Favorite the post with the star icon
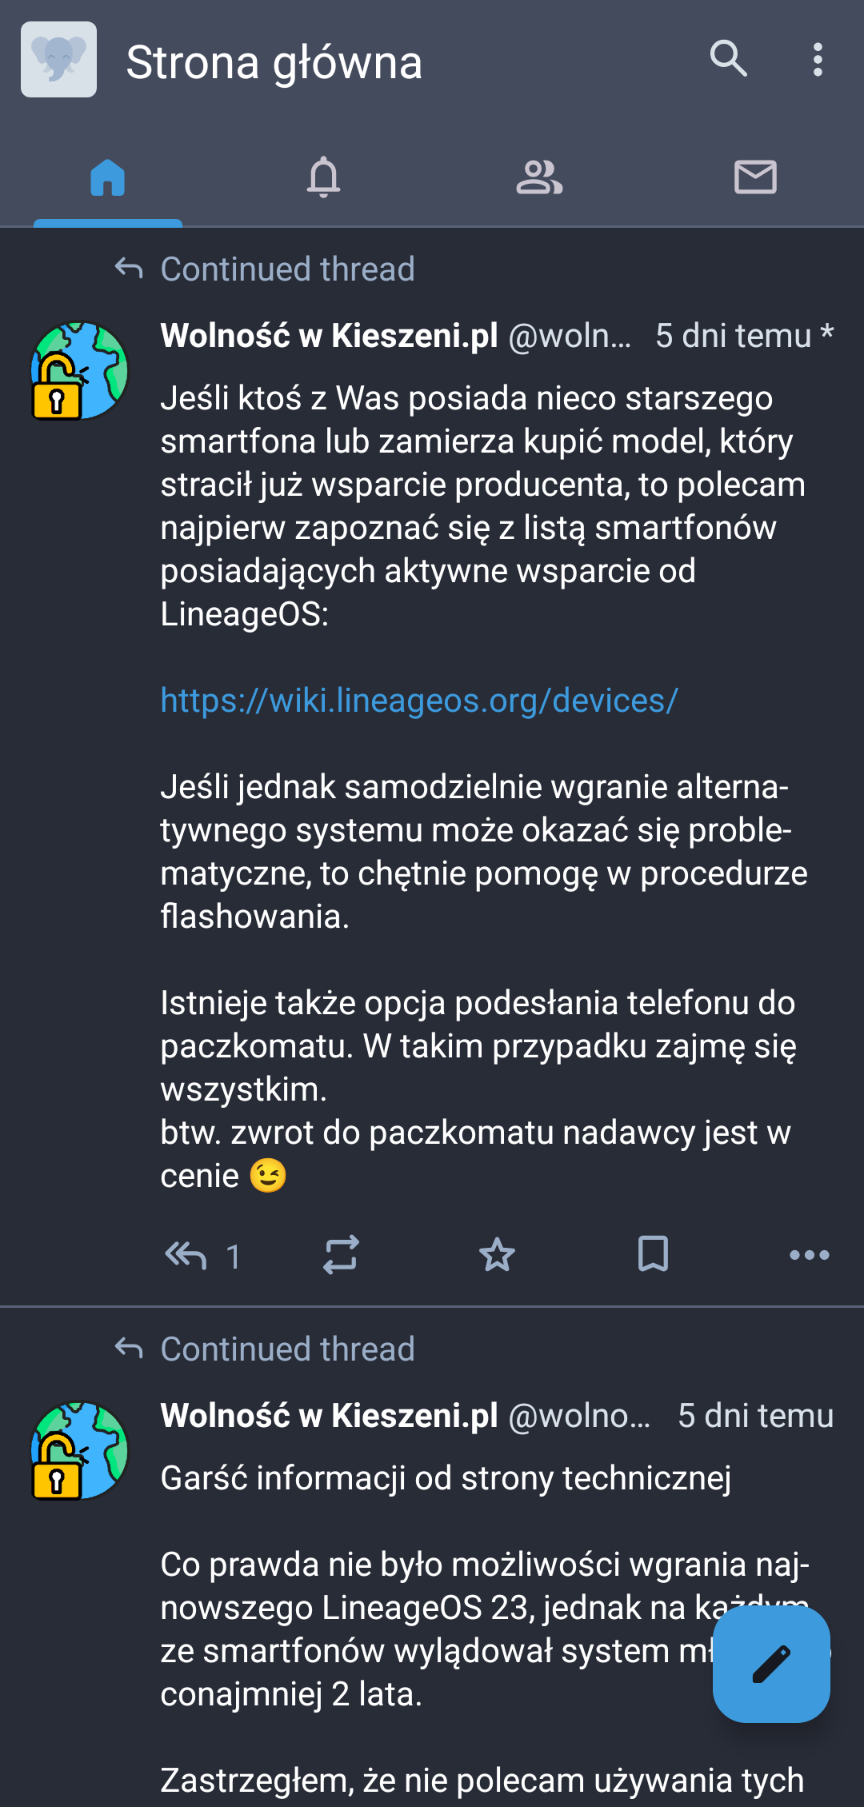 tap(497, 1254)
